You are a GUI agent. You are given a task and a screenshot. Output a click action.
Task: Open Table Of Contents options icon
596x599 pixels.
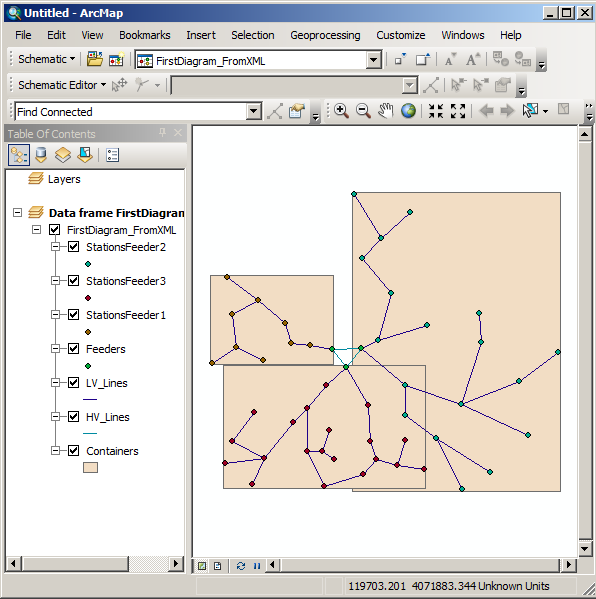112,155
